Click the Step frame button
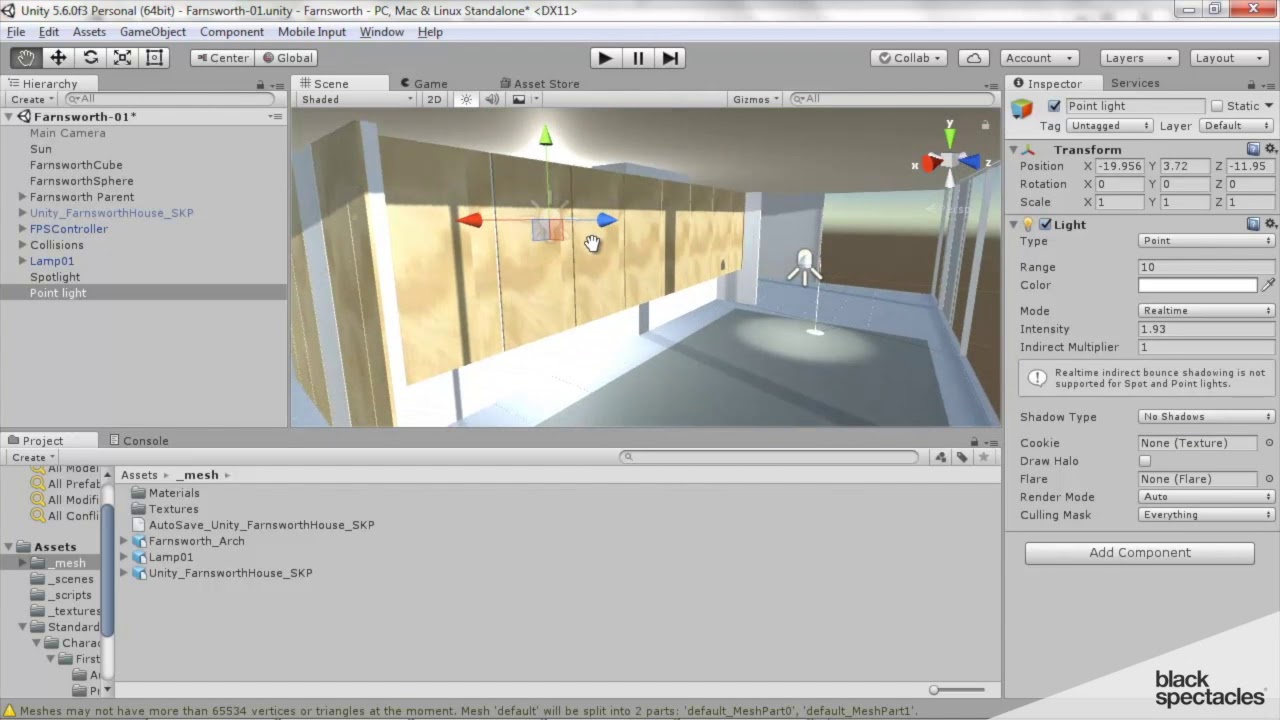This screenshot has height=720, width=1280. point(670,58)
